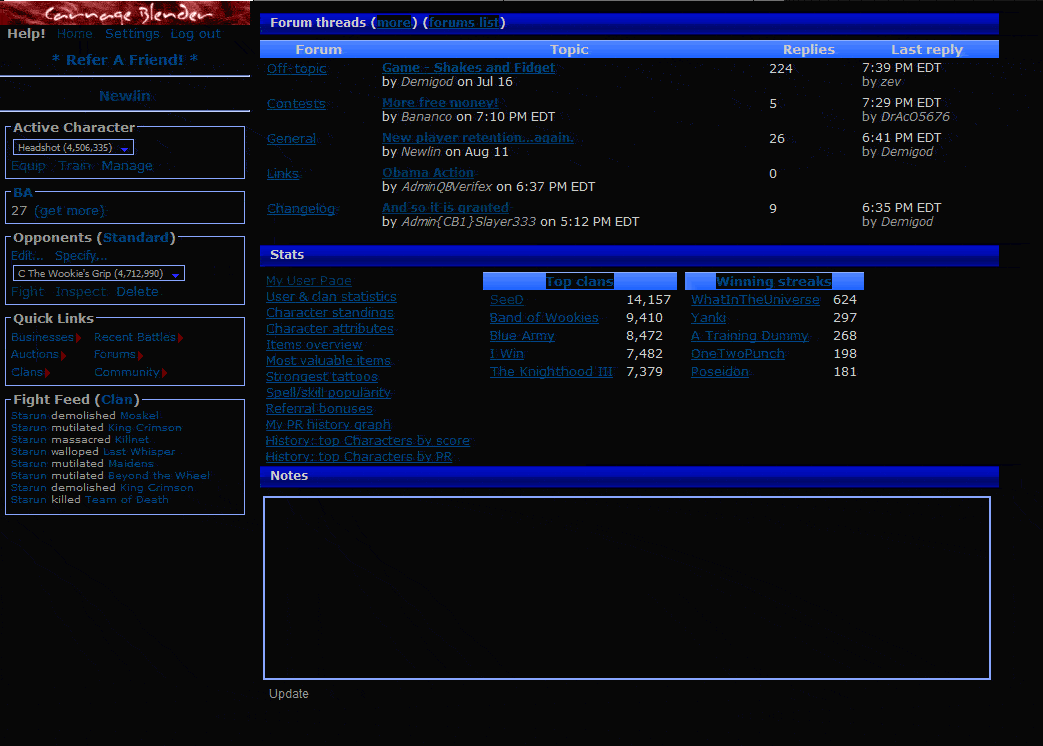Click the Standard opponents list link
The width and height of the screenshot is (1043, 746).
point(136,237)
